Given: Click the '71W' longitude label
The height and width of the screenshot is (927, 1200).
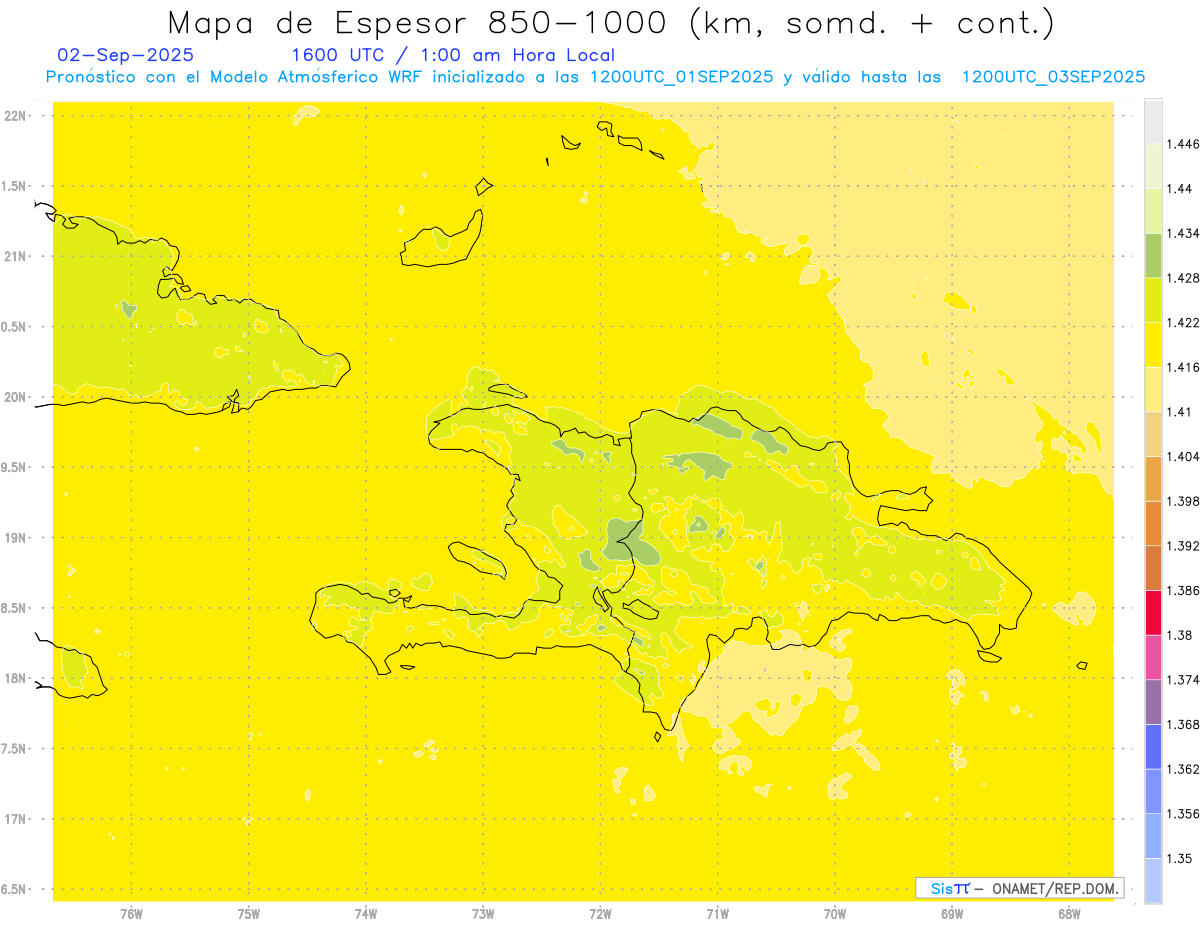Looking at the screenshot, I should click(717, 913).
